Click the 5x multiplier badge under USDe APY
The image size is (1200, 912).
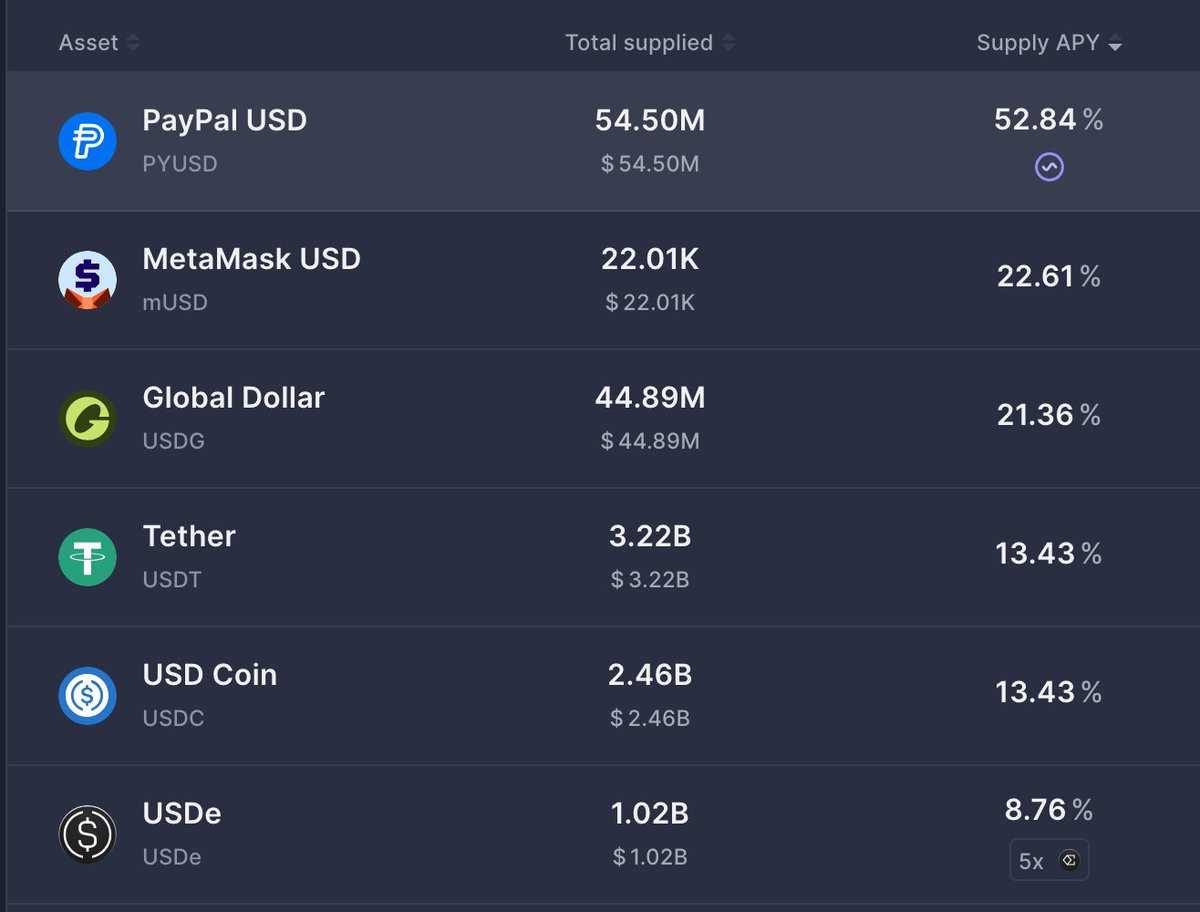pos(1049,860)
